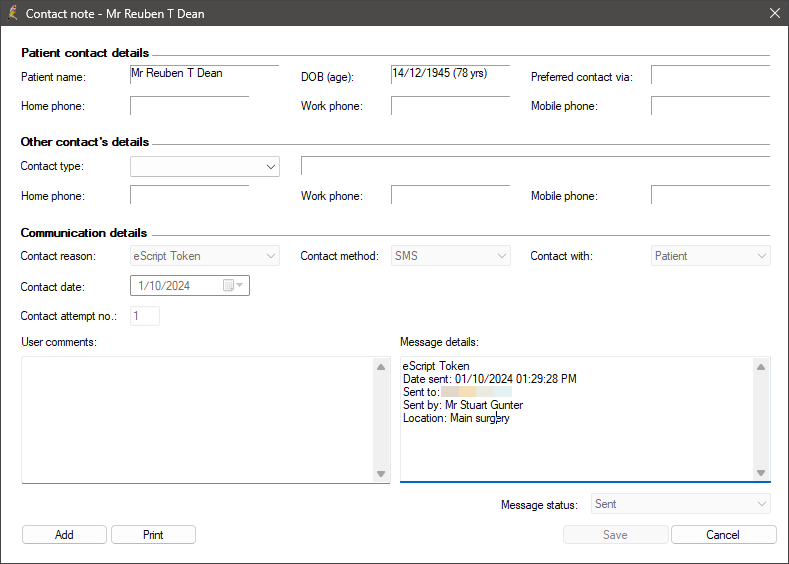
Task: Click the 'Location: Main surgery' line
Action: 456,418
